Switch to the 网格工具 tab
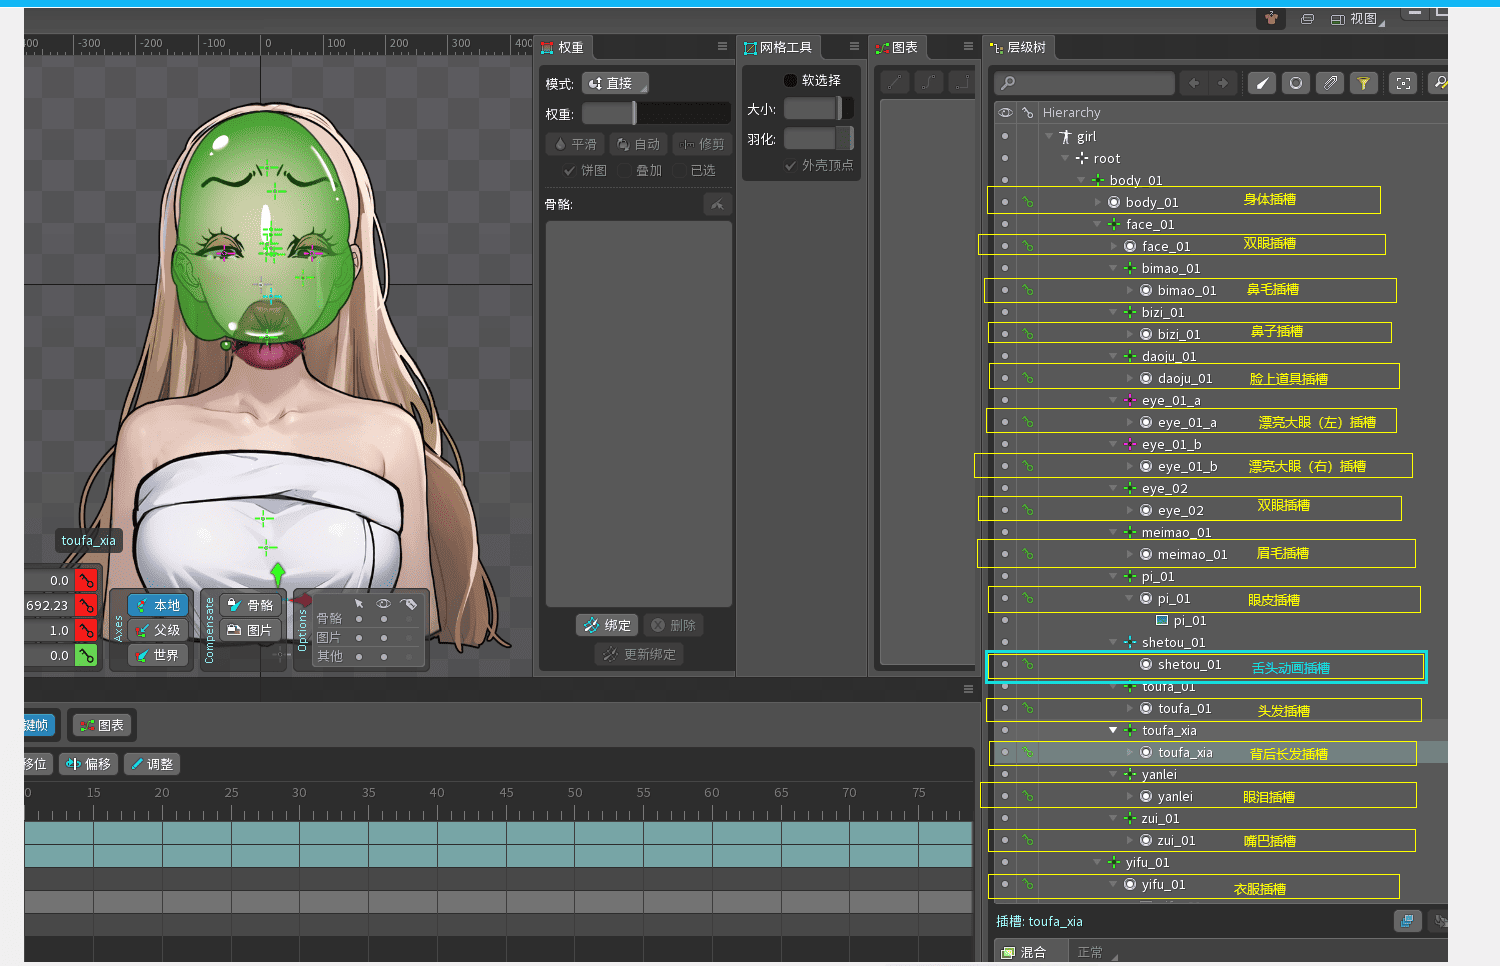Screen dimensions: 1500x966 [x=778, y=47]
